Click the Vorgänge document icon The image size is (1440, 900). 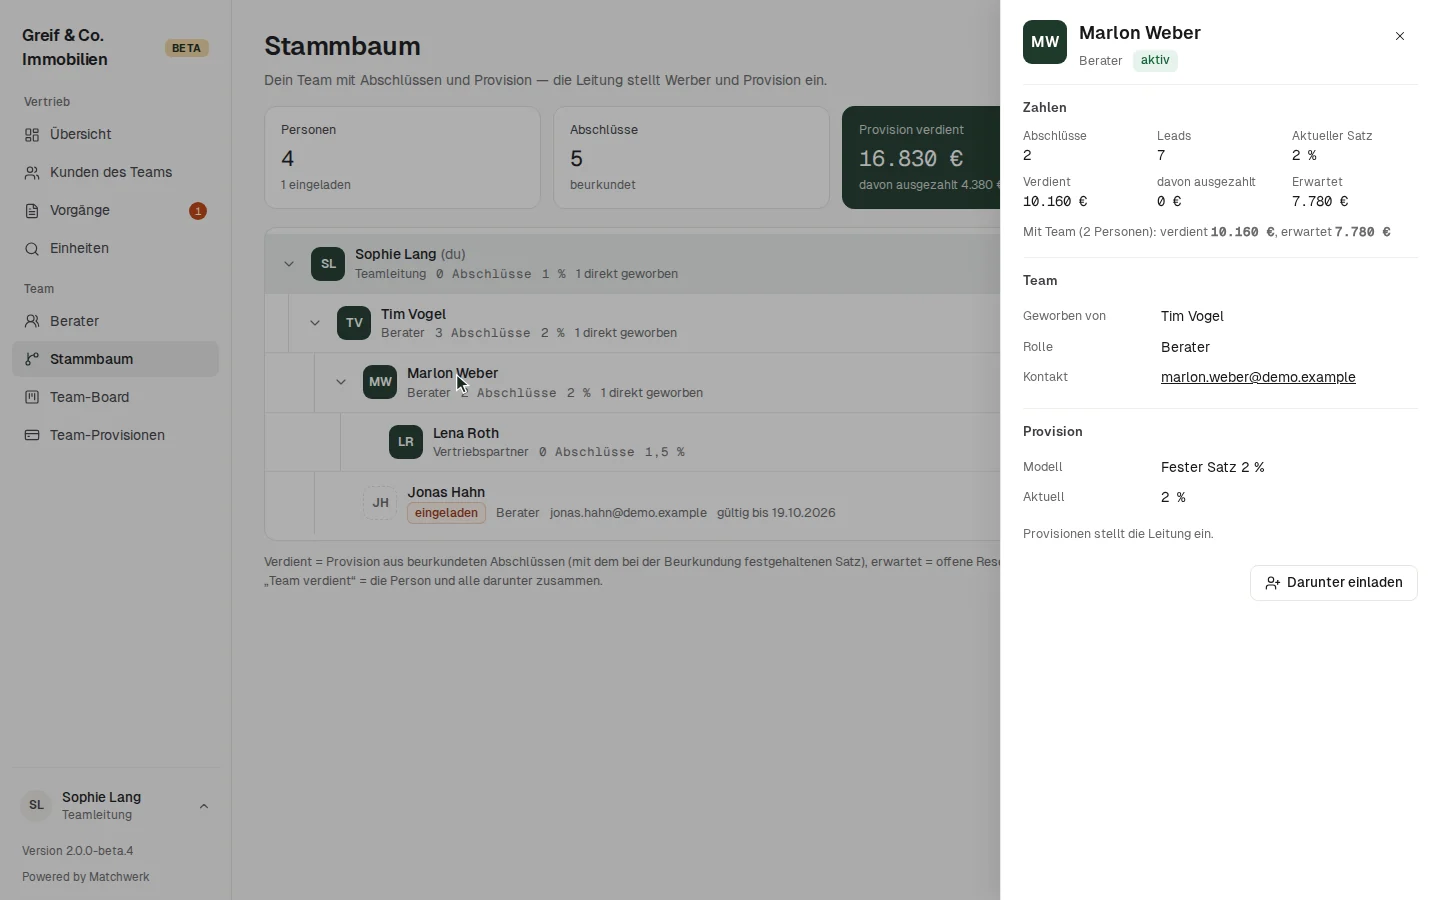click(x=32, y=211)
